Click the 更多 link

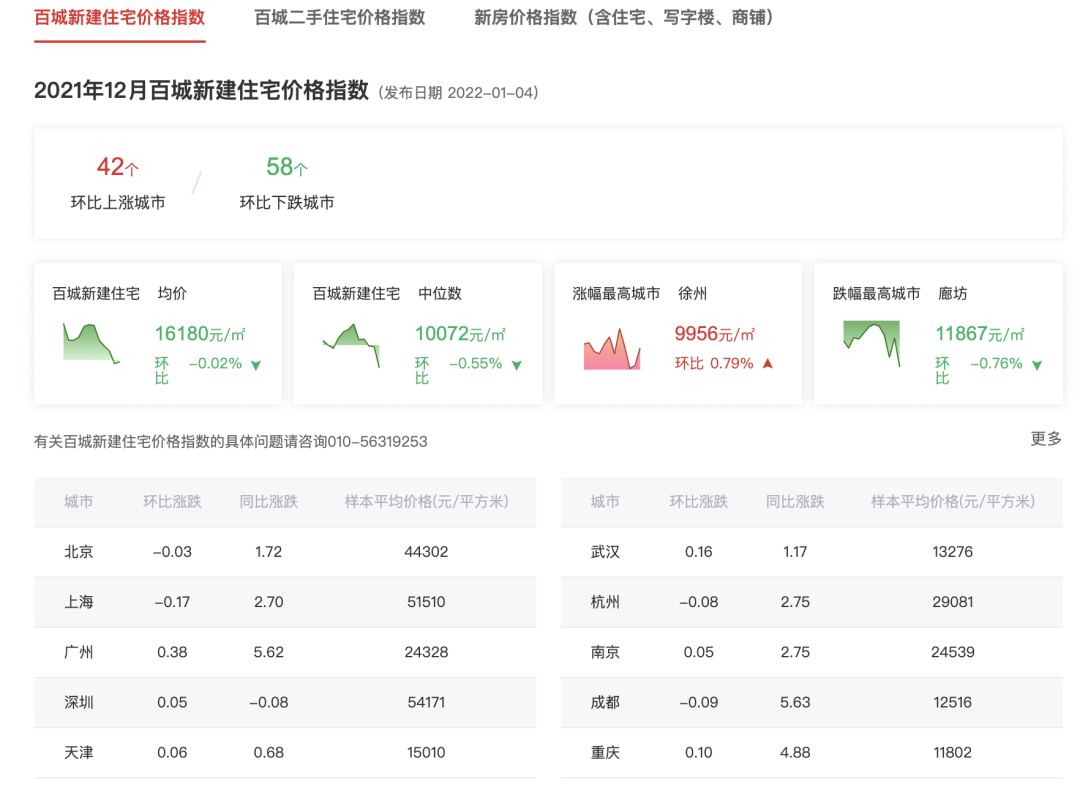point(1046,439)
